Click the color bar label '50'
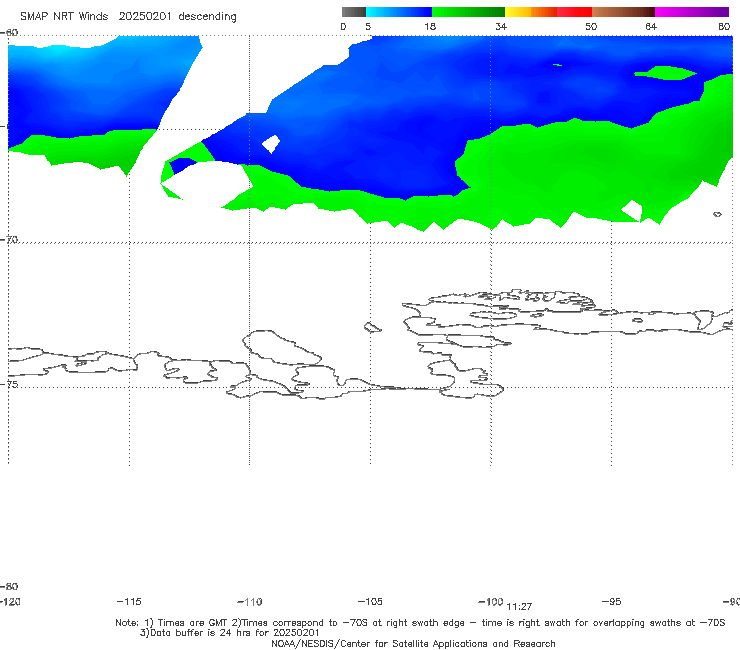The height and width of the screenshot is (650, 740). (x=591, y=26)
